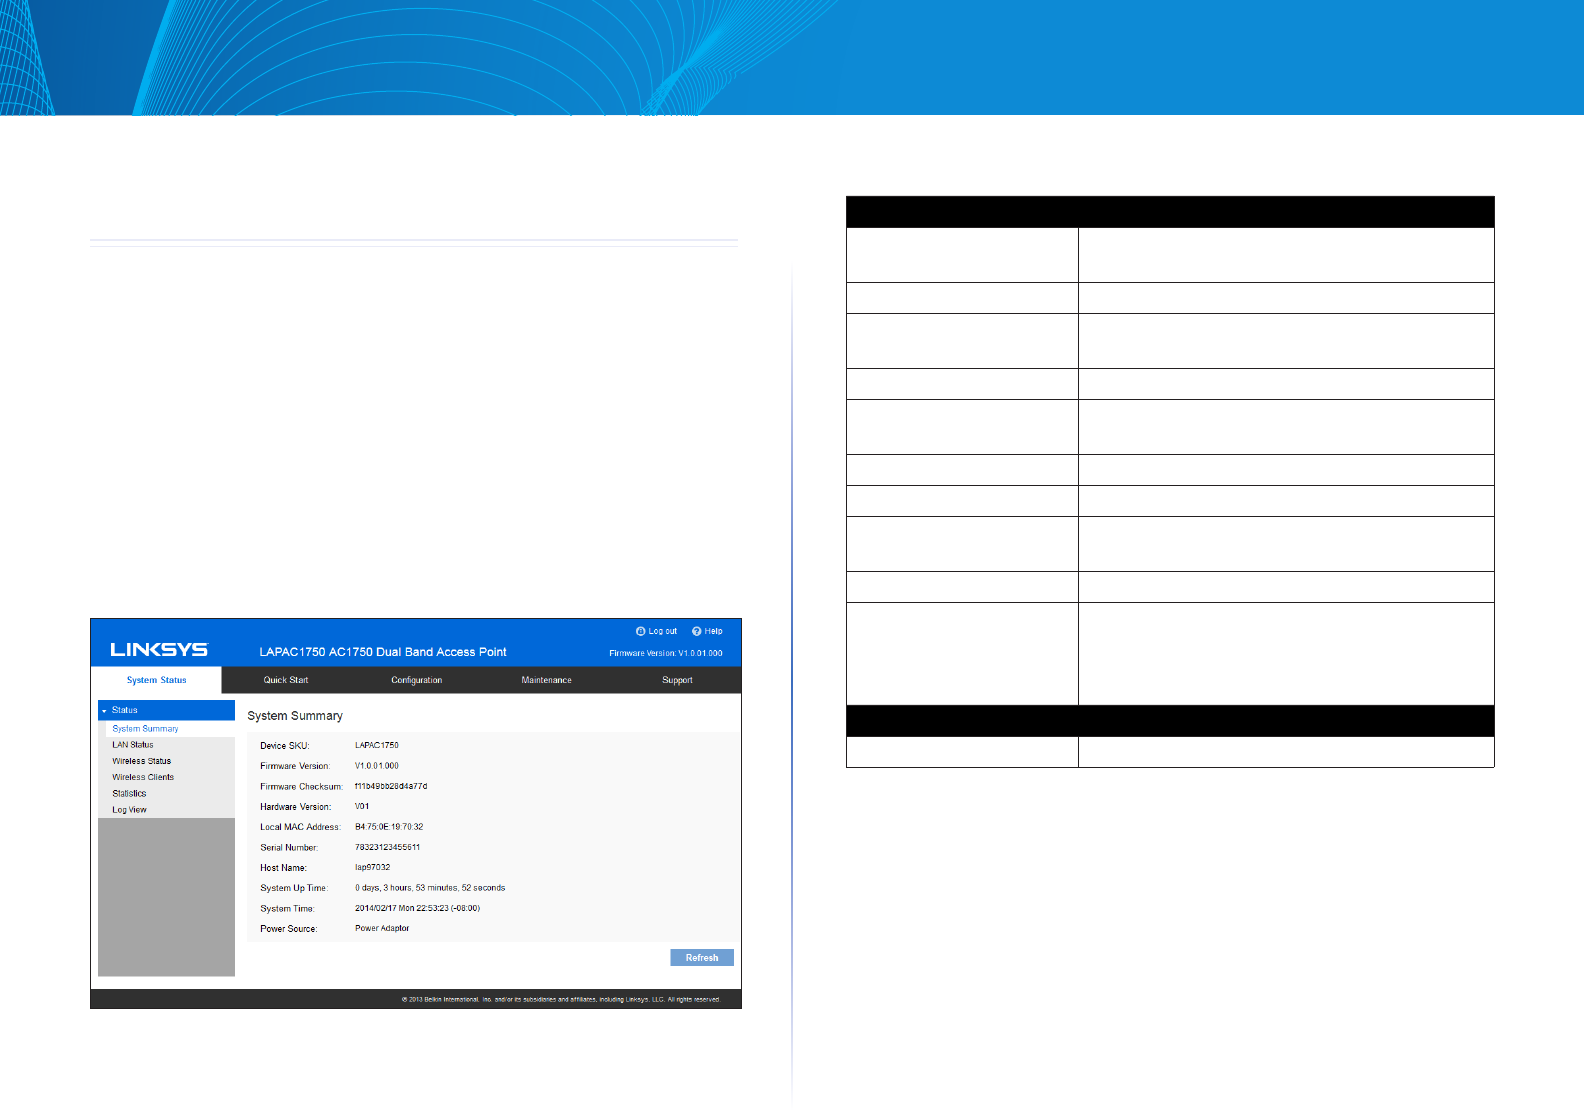Click the Belkin copyright footer text
Screen dimensions: 1584x1111
click(x=561, y=999)
